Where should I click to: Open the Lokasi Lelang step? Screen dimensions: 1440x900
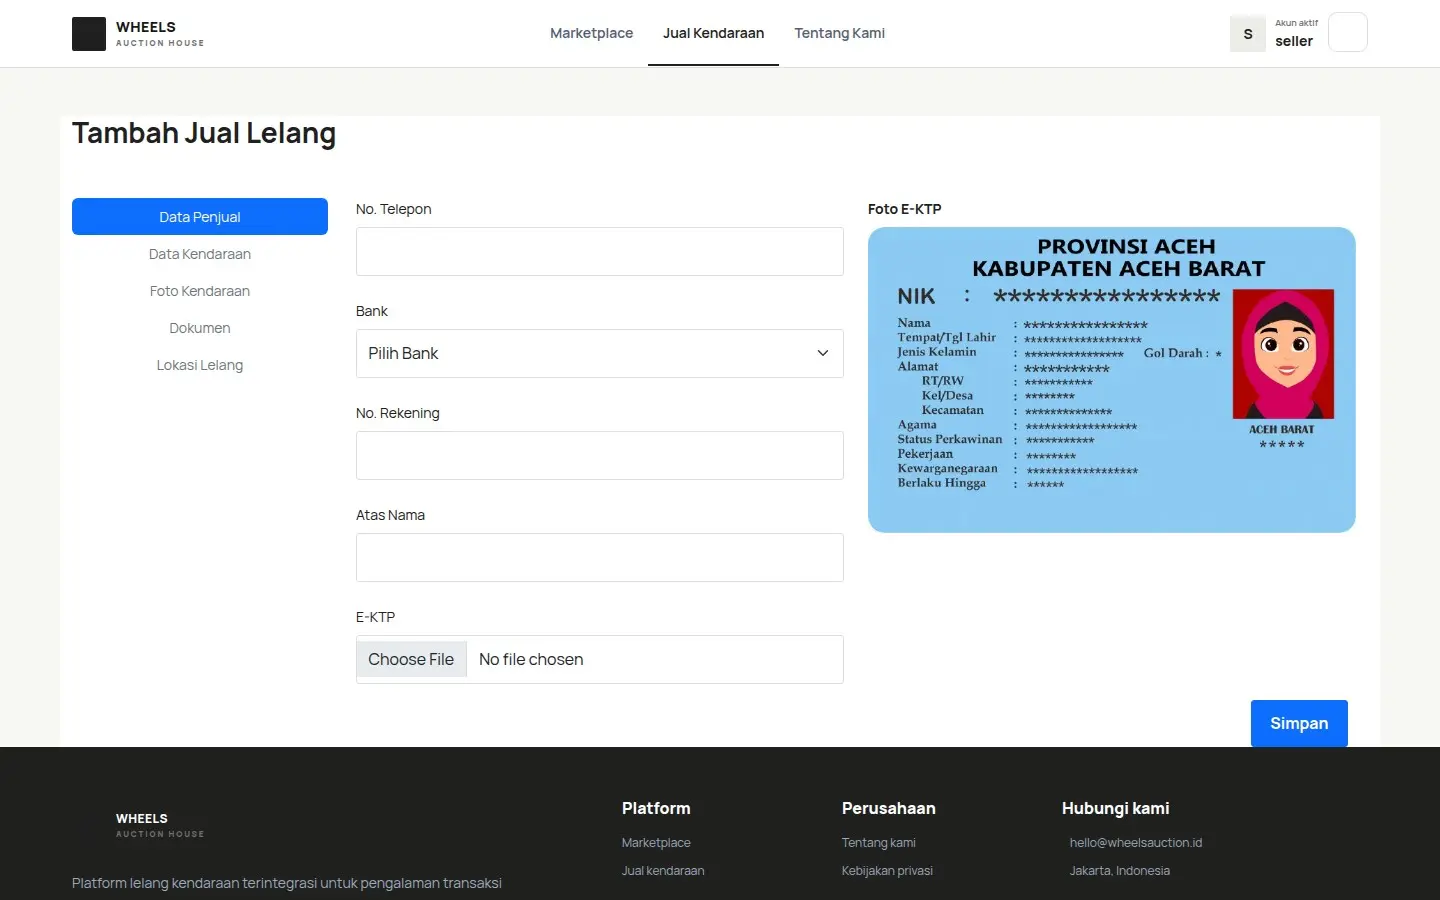coord(200,365)
